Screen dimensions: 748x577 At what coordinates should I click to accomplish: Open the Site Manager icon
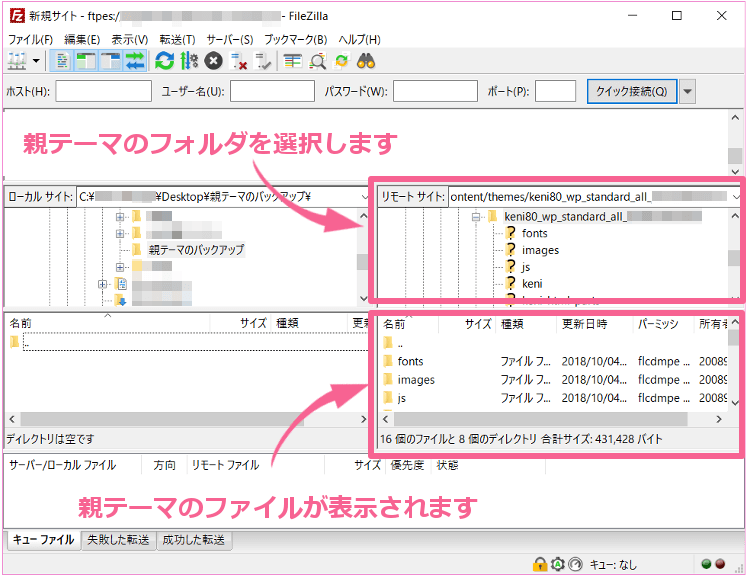(x=17, y=61)
